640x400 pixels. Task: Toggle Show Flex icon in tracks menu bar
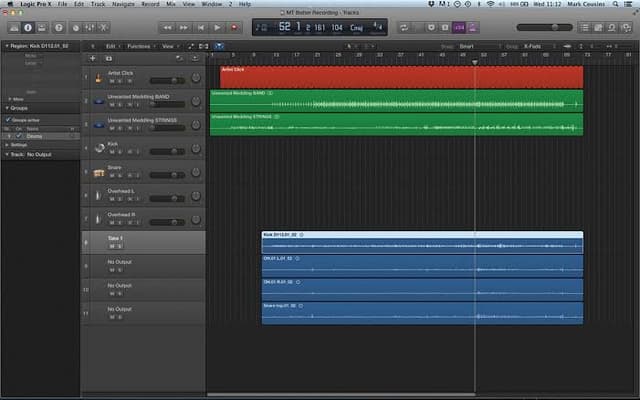pyautogui.click(x=203, y=46)
